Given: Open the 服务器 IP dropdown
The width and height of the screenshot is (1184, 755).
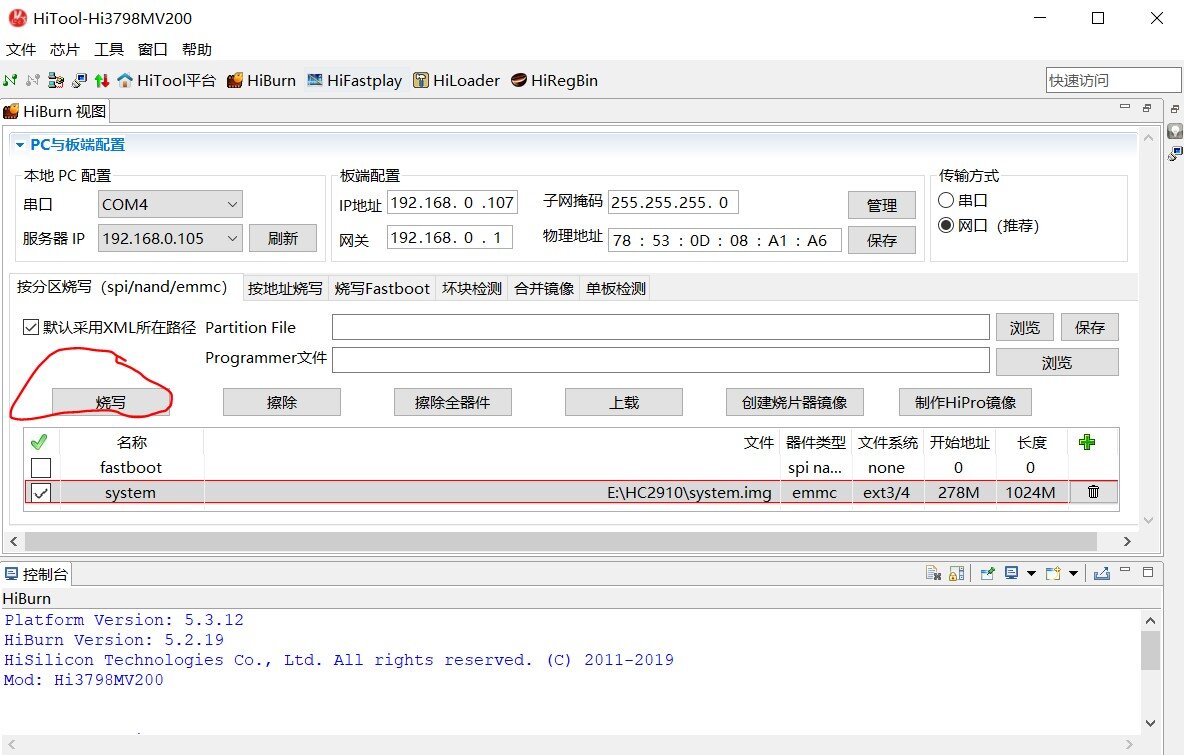Looking at the screenshot, I should [x=170, y=239].
